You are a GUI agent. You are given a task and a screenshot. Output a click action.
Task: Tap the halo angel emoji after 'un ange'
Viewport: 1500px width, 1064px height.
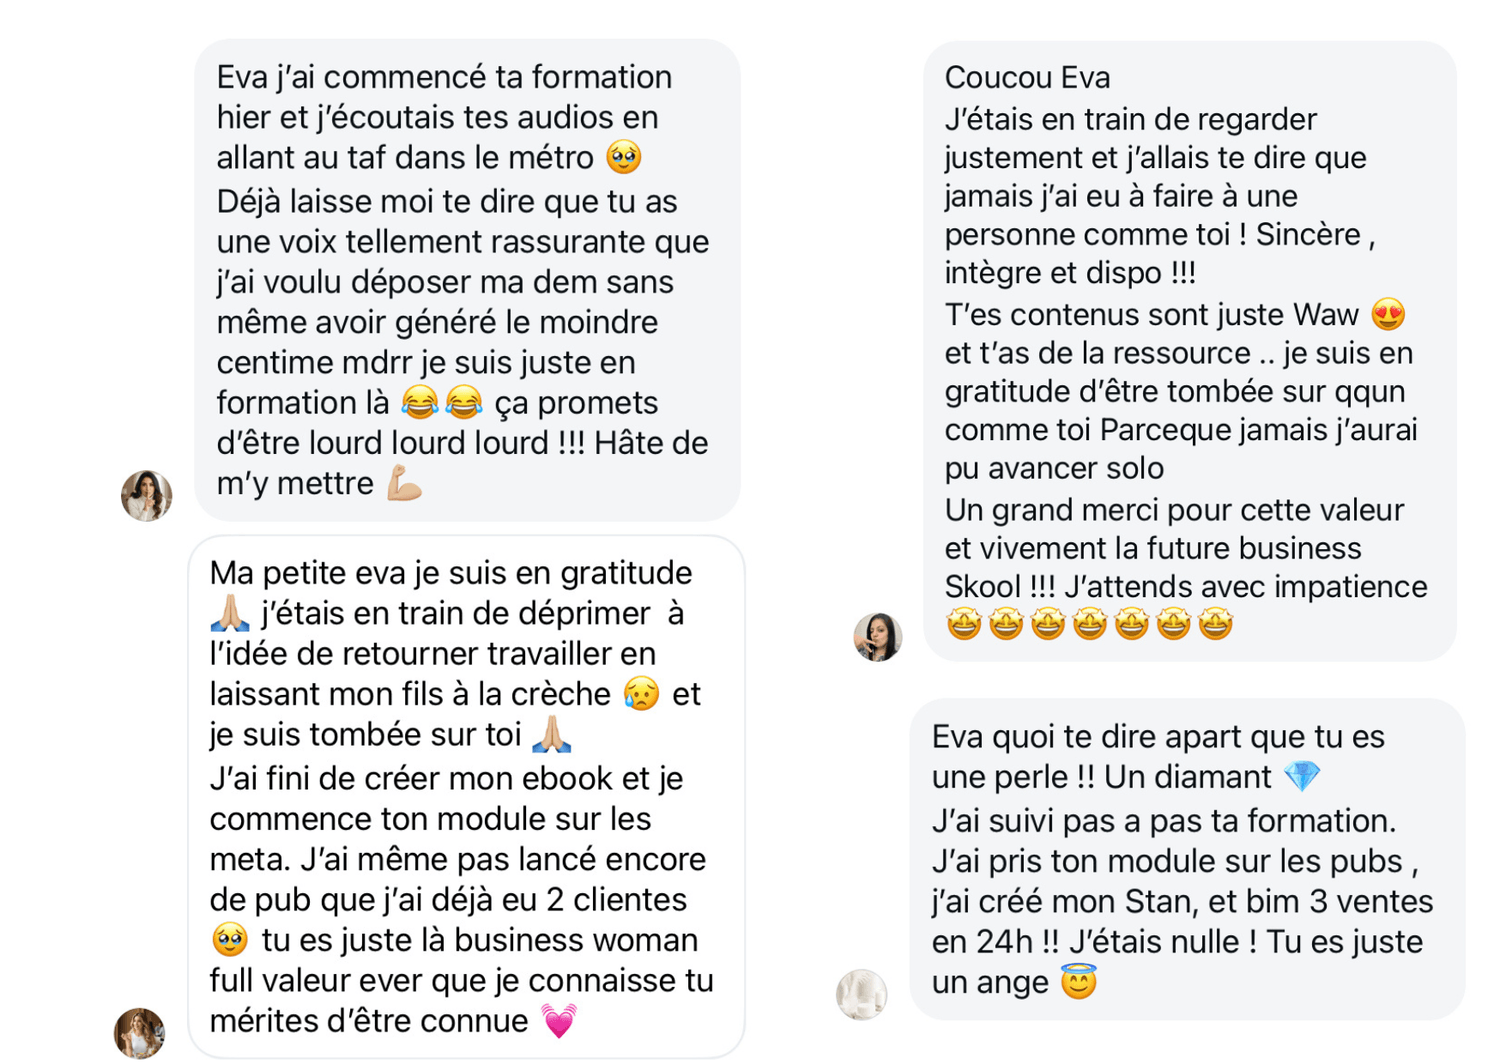pos(1079,982)
